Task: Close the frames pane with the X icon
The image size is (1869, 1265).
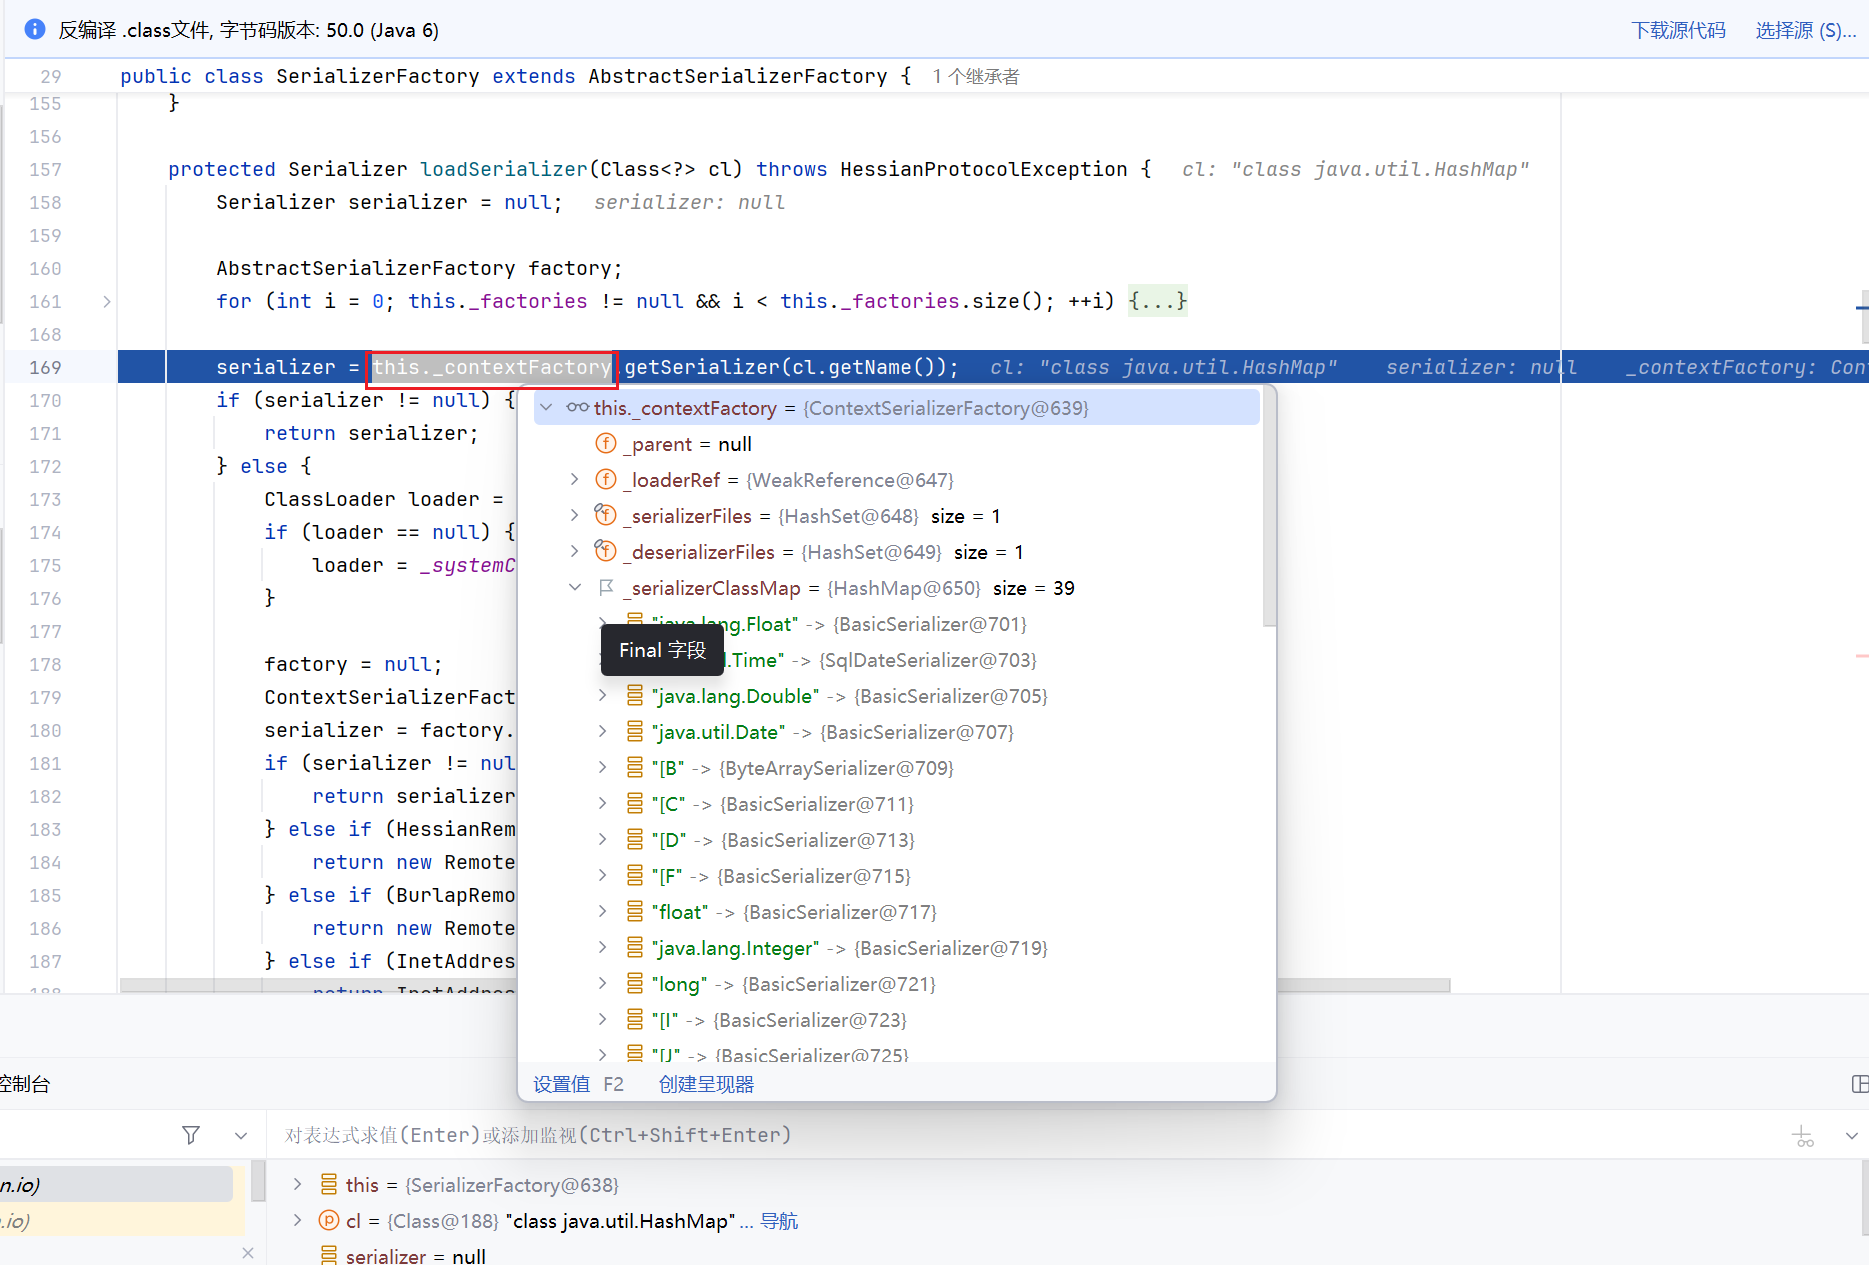Action: pyautogui.click(x=248, y=1253)
